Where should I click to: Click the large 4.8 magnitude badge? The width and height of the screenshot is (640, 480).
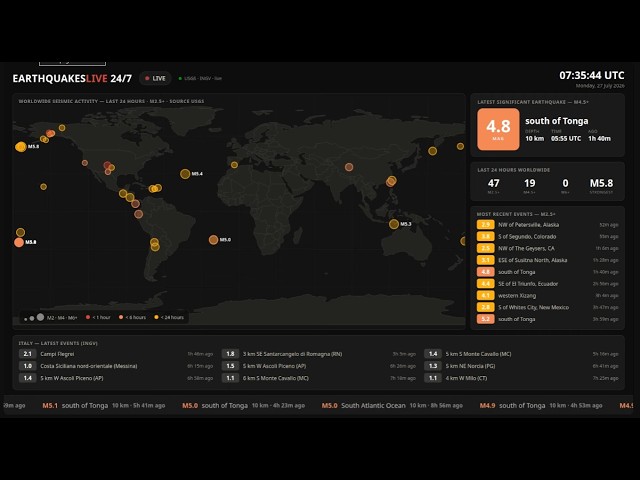pos(498,129)
